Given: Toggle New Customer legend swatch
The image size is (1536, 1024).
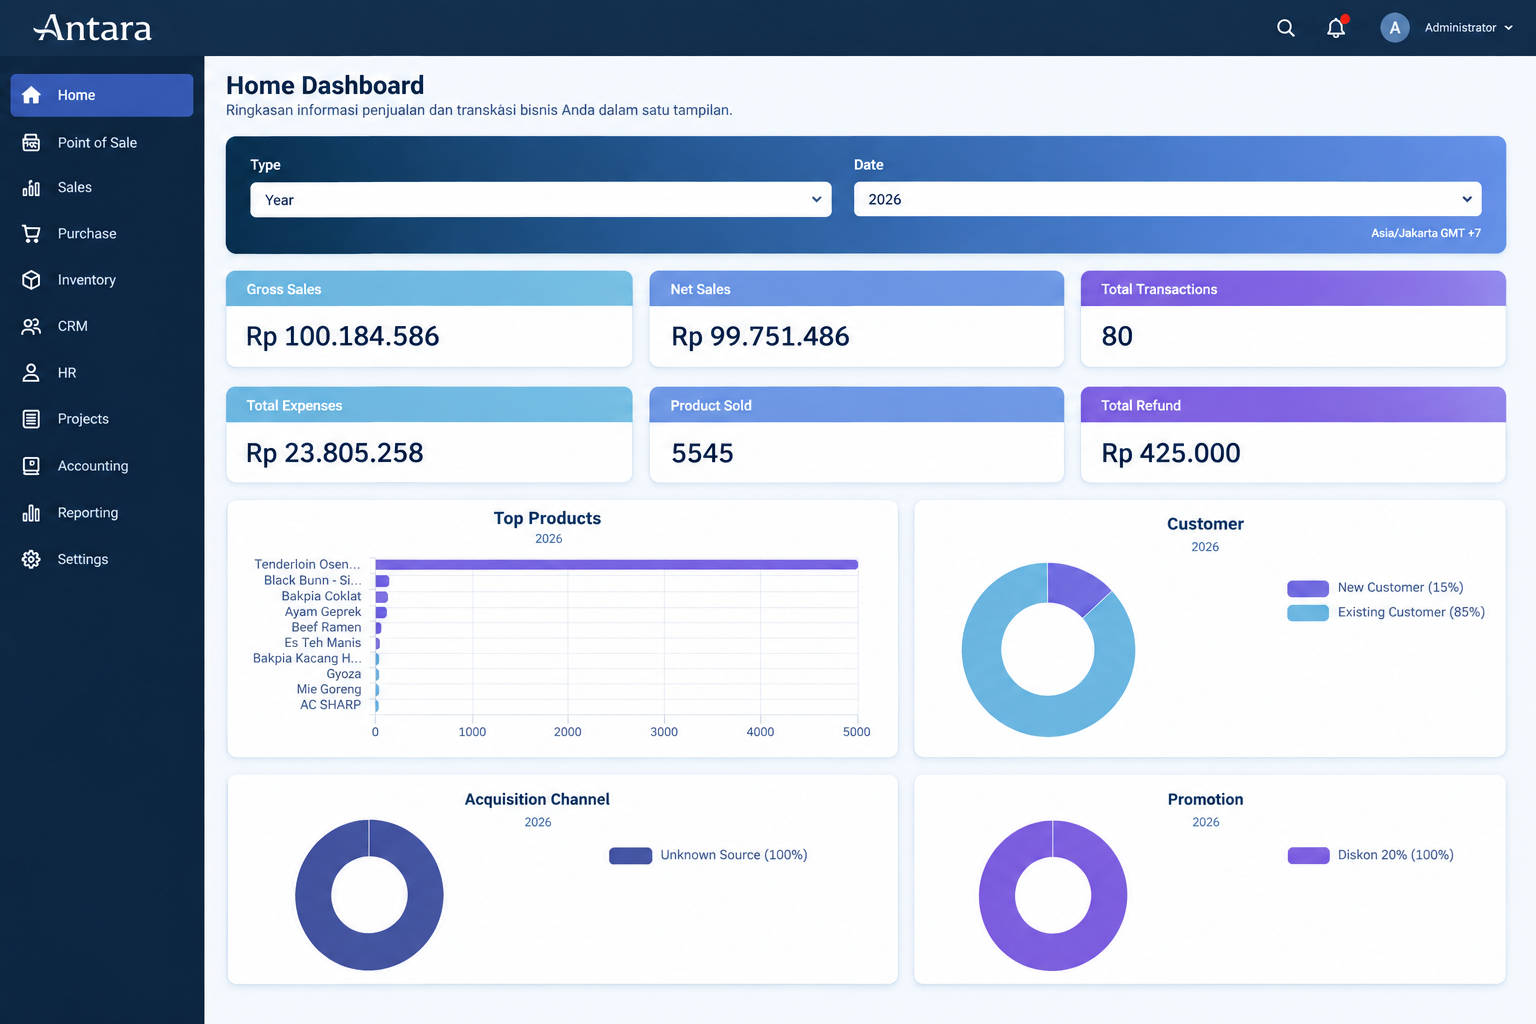Looking at the screenshot, I should pos(1308,588).
